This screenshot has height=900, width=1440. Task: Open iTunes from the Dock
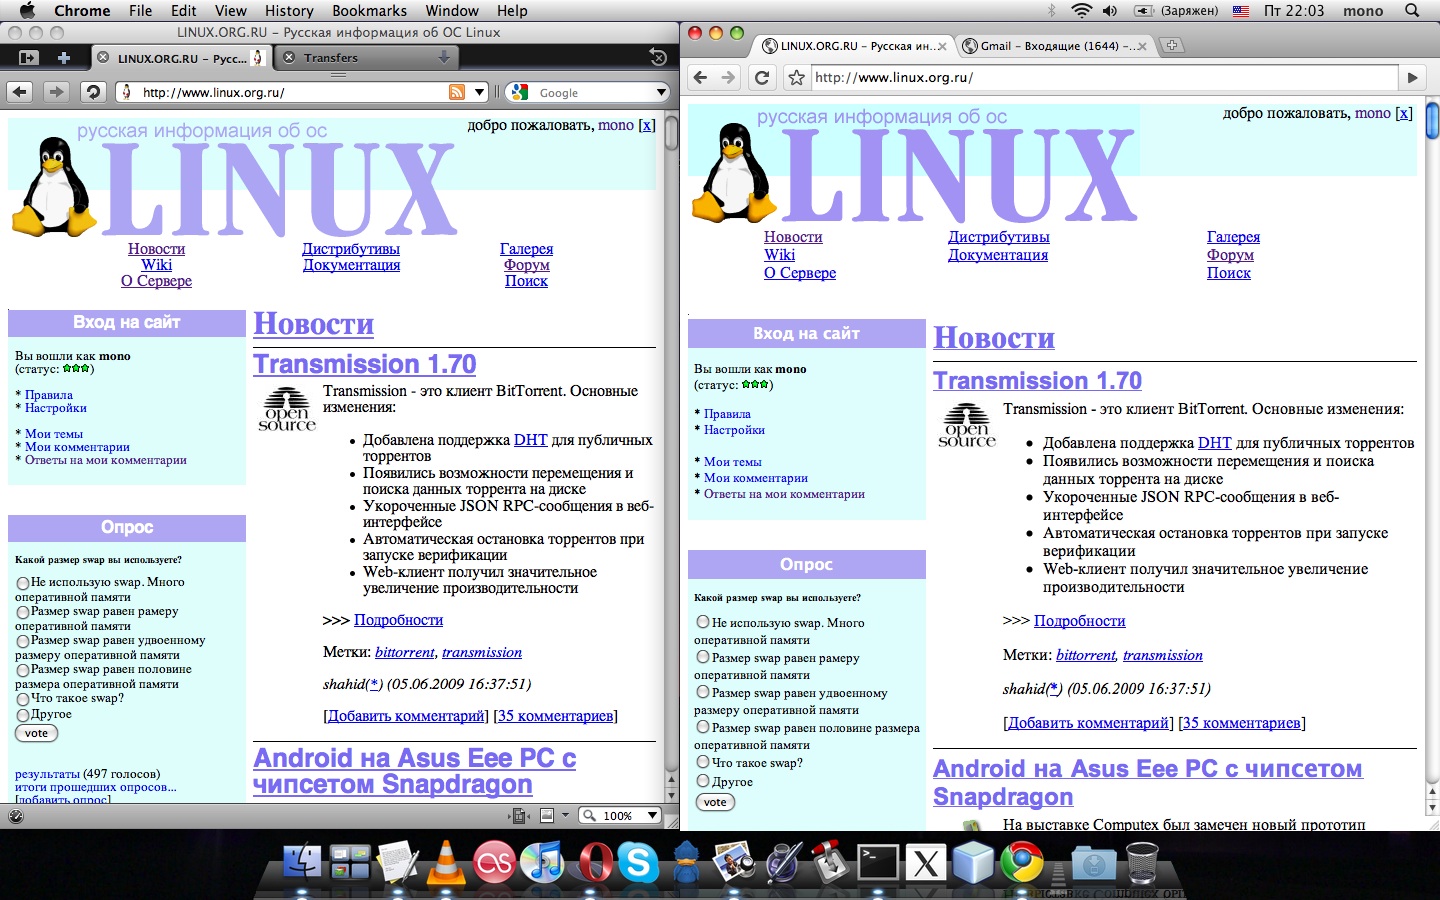click(543, 861)
